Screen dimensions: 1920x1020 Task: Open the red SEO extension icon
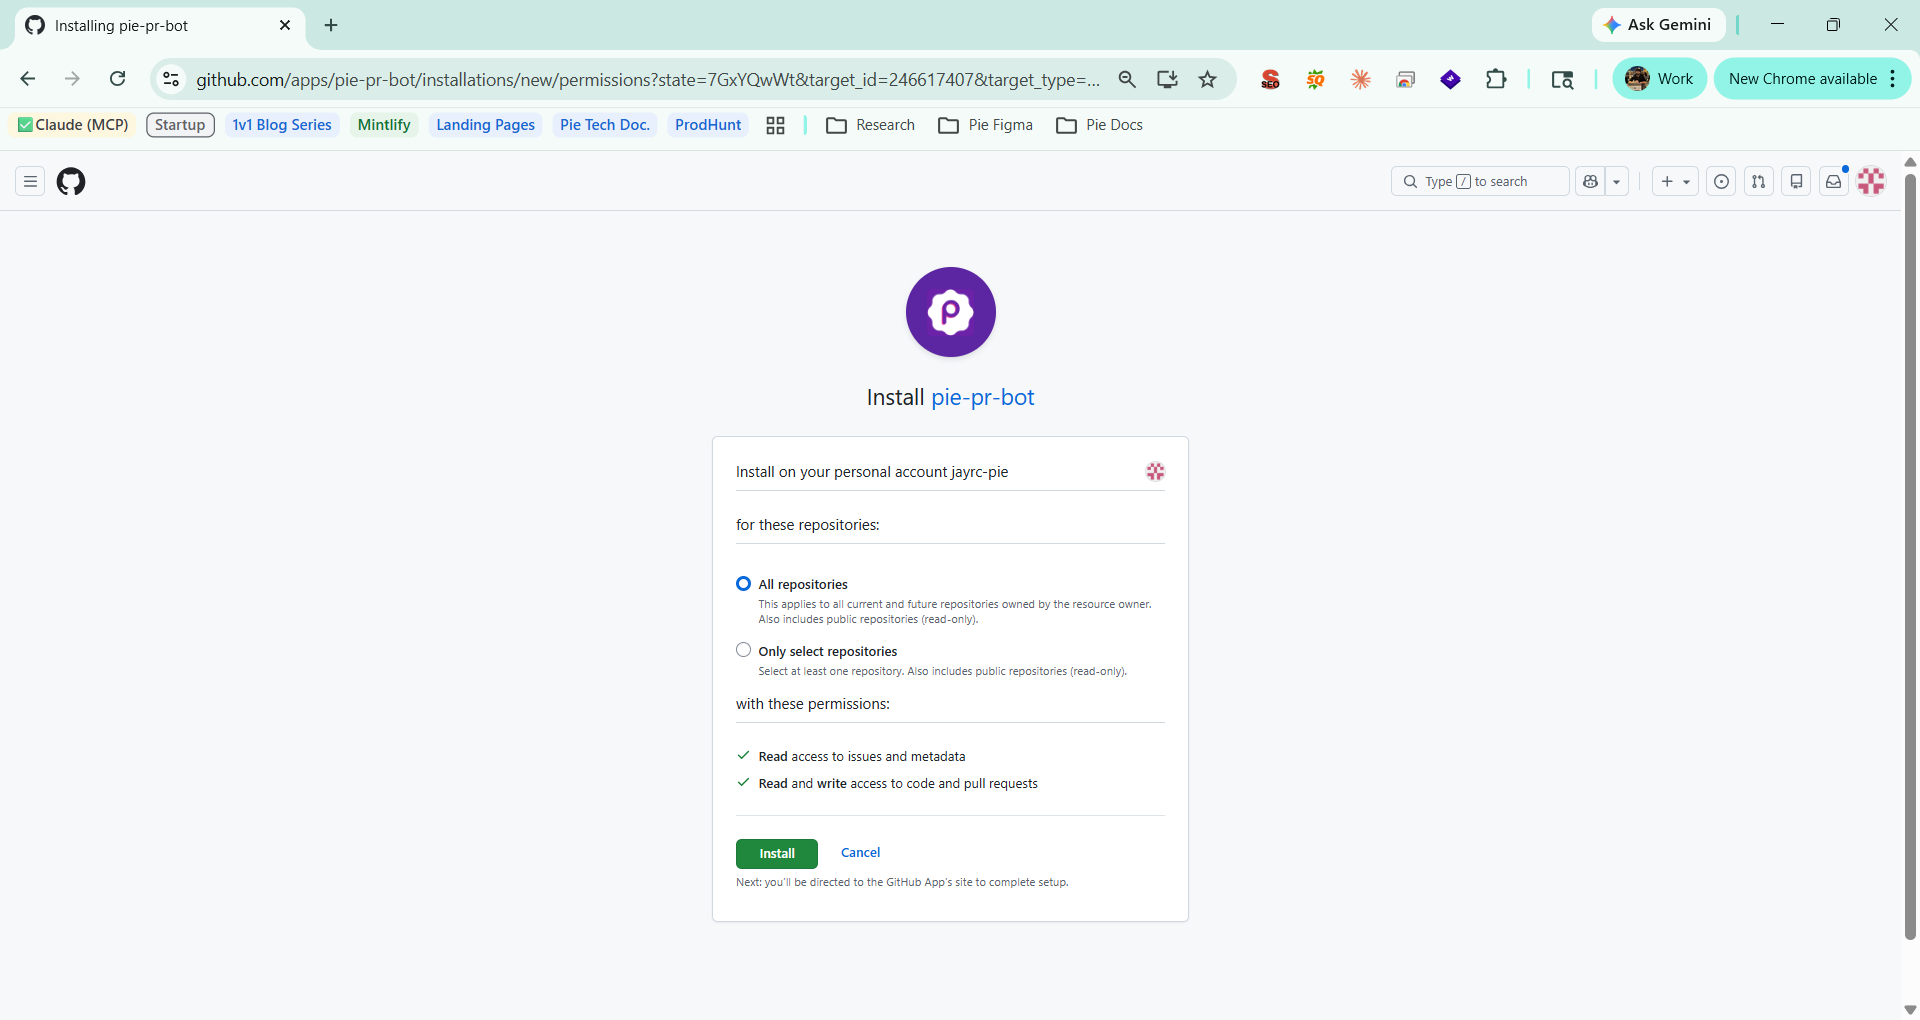[x=1270, y=79]
